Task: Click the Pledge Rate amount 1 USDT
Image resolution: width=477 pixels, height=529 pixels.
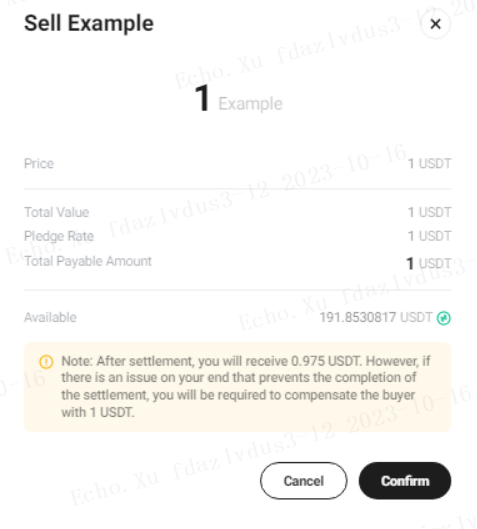Action: pyautogui.click(x=429, y=236)
